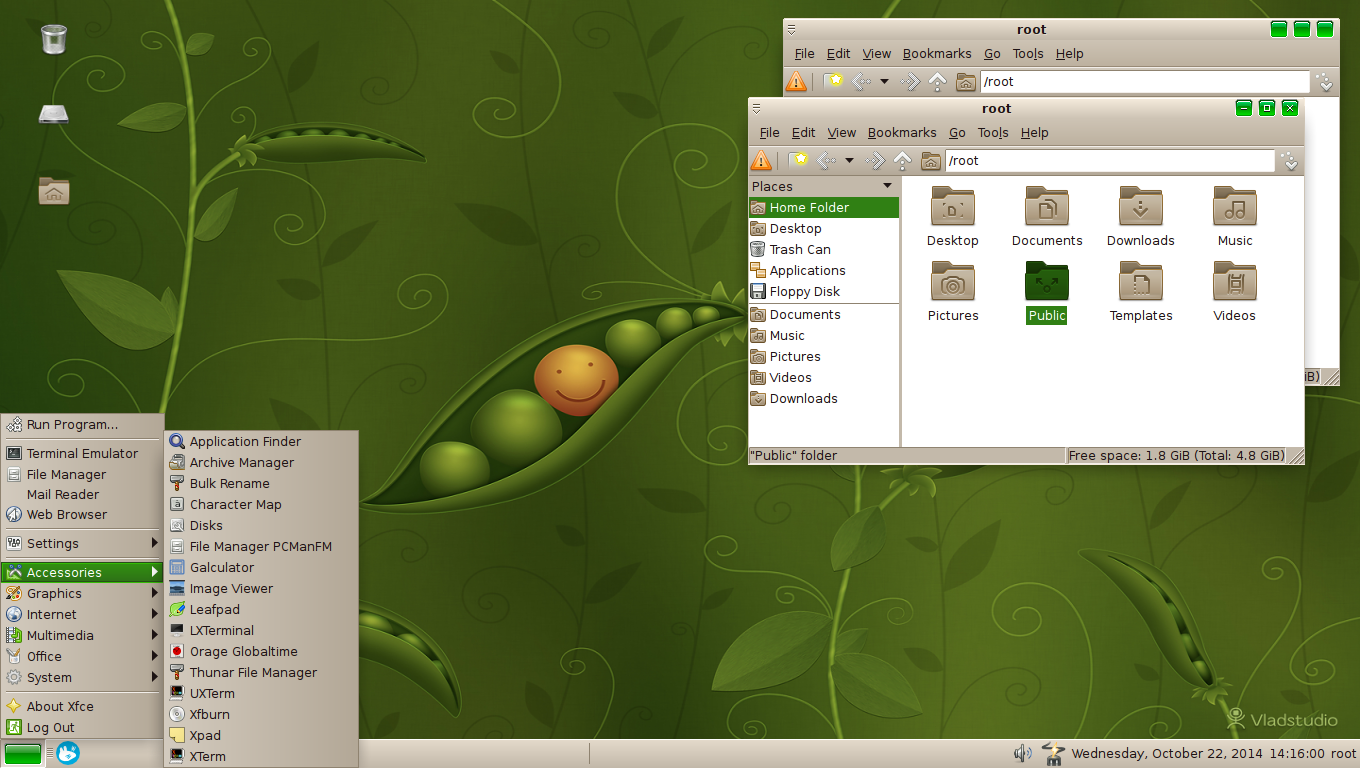This screenshot has width=1360, height=768.
Task: Launch Application Finder from Accessories
Action: (x=260, y=441)
